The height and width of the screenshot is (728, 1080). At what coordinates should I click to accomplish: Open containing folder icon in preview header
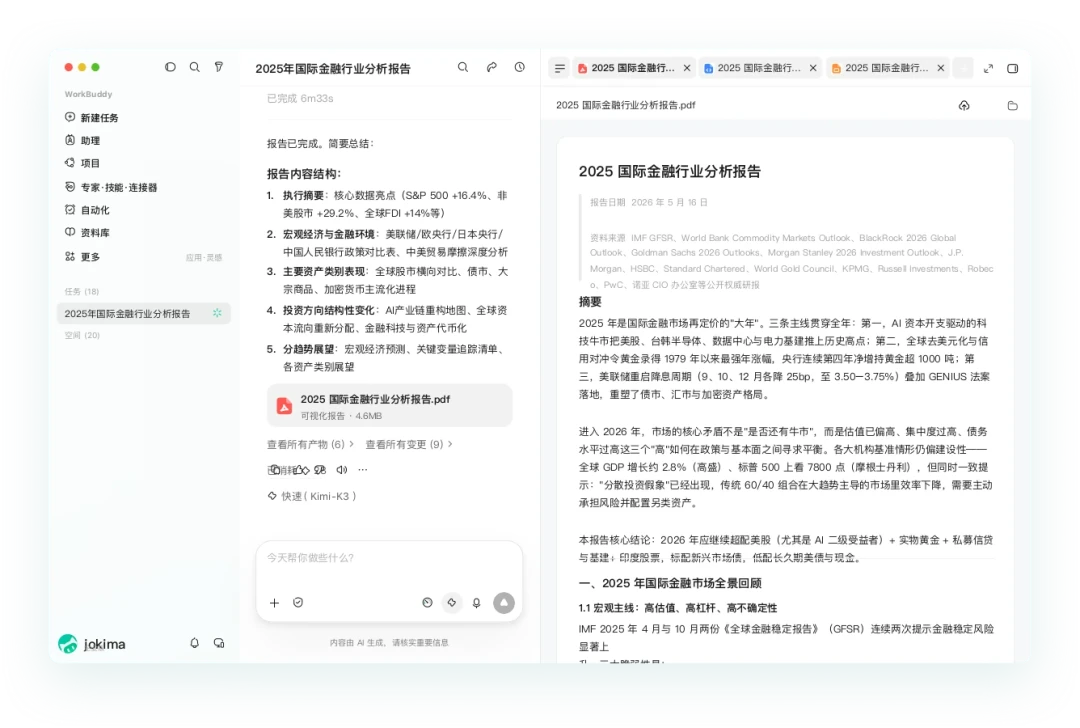pyautogui.click(x=1012, y=105)
